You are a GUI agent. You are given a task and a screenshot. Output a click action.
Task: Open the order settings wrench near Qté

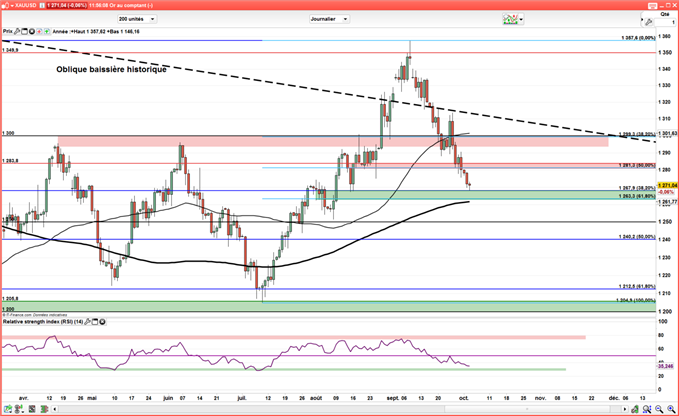point(649,22)
